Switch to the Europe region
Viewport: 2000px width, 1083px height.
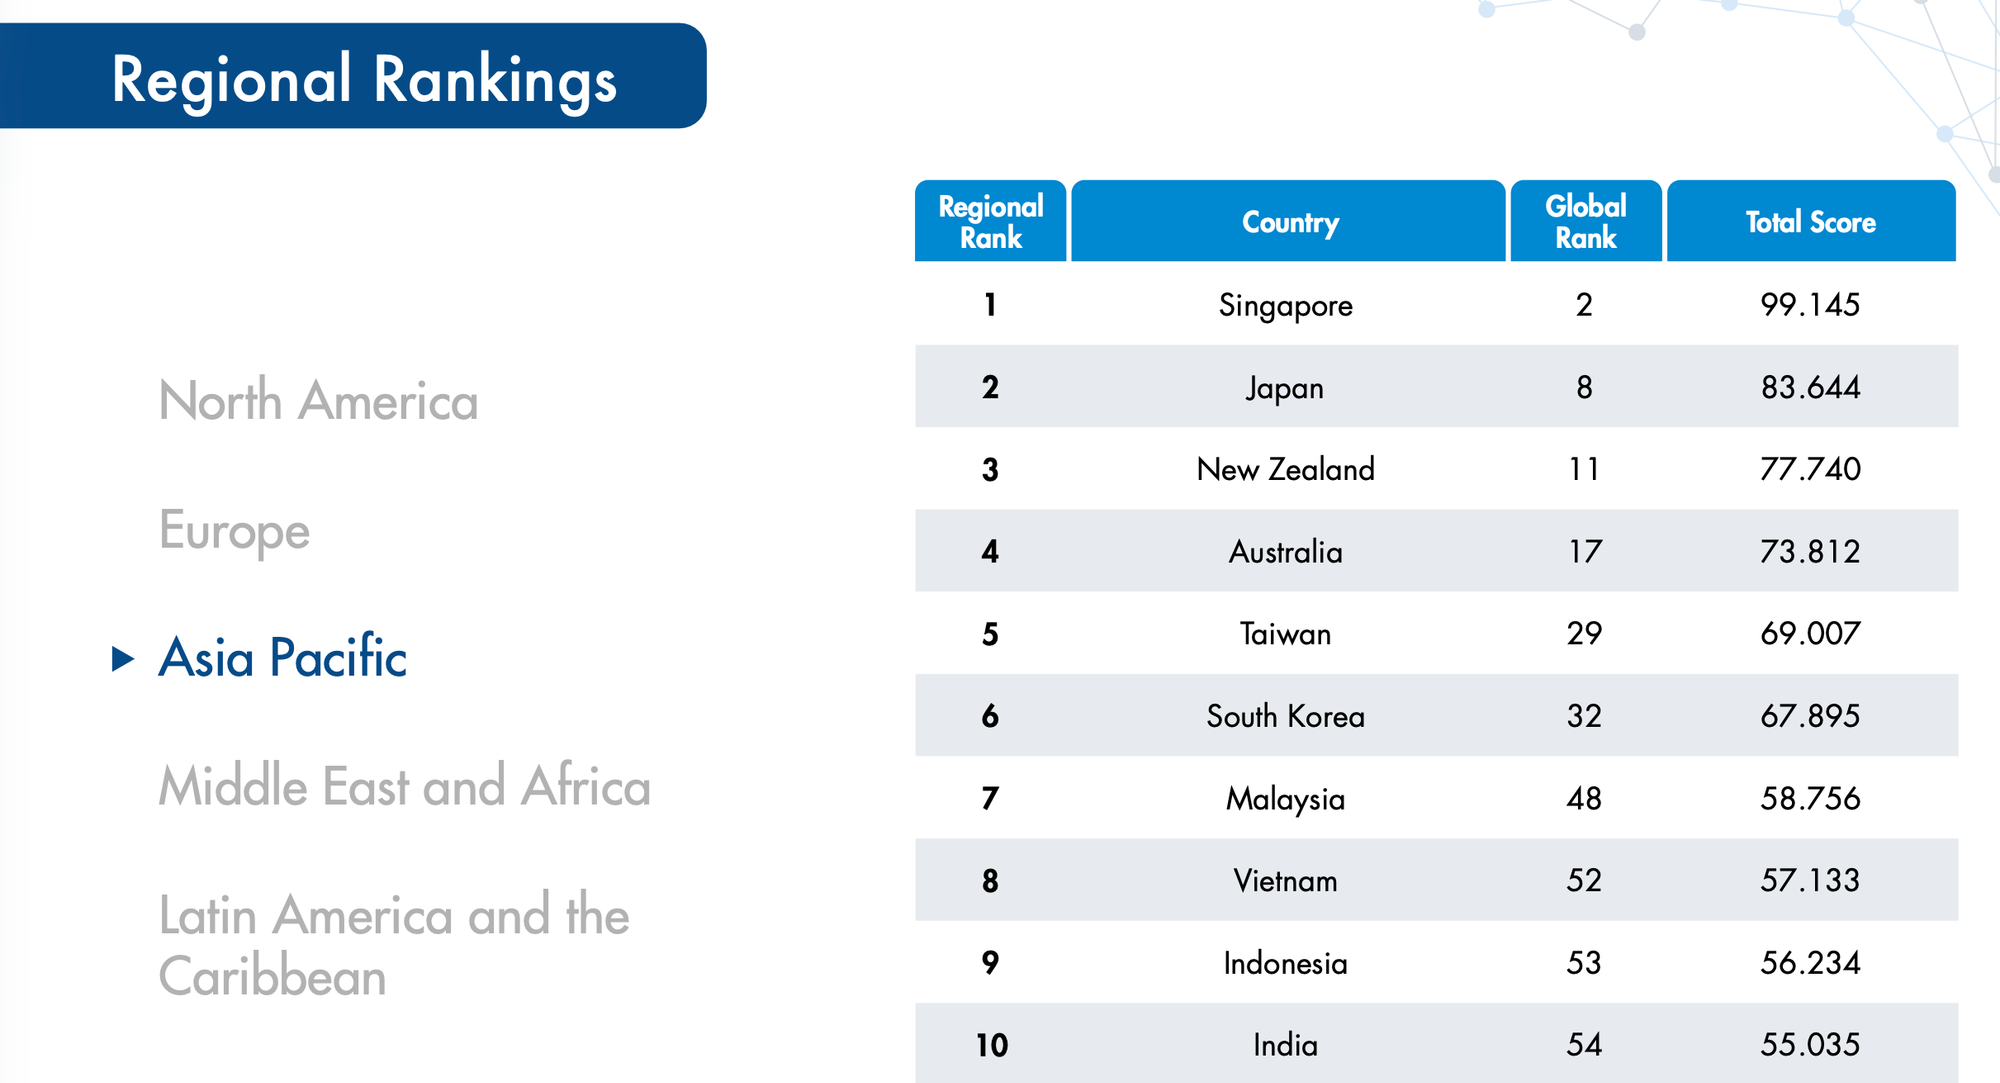coord(234,530)
